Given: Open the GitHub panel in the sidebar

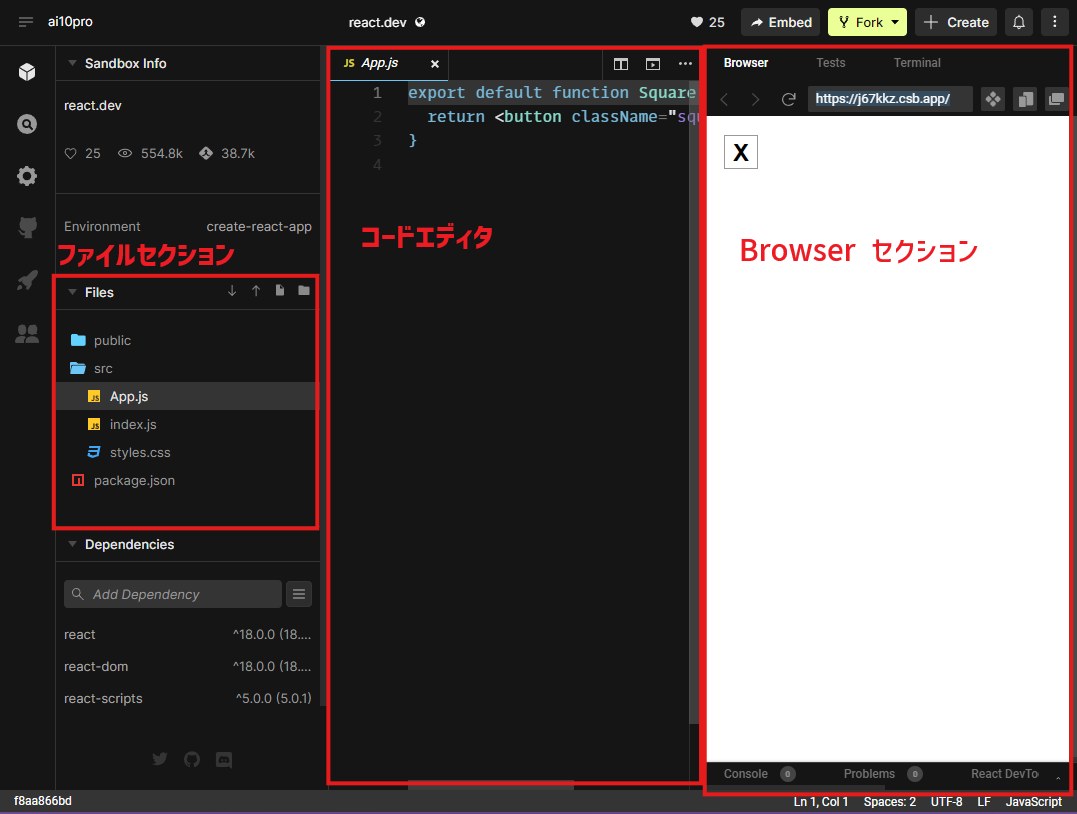Looking at the screenshot, I should click(x=27, y=227).
